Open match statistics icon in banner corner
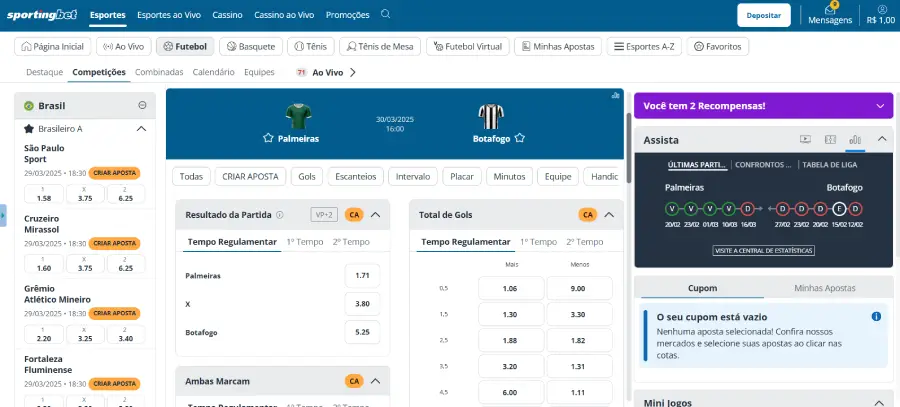The height and width of the screenshot is (407, 900). click(616, 95)
